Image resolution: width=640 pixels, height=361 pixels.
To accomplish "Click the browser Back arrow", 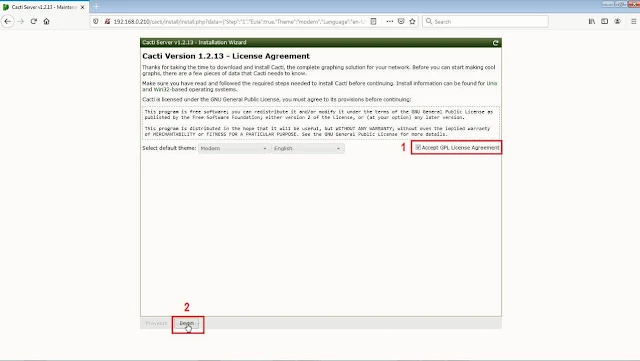I will [x=7, y=21].
